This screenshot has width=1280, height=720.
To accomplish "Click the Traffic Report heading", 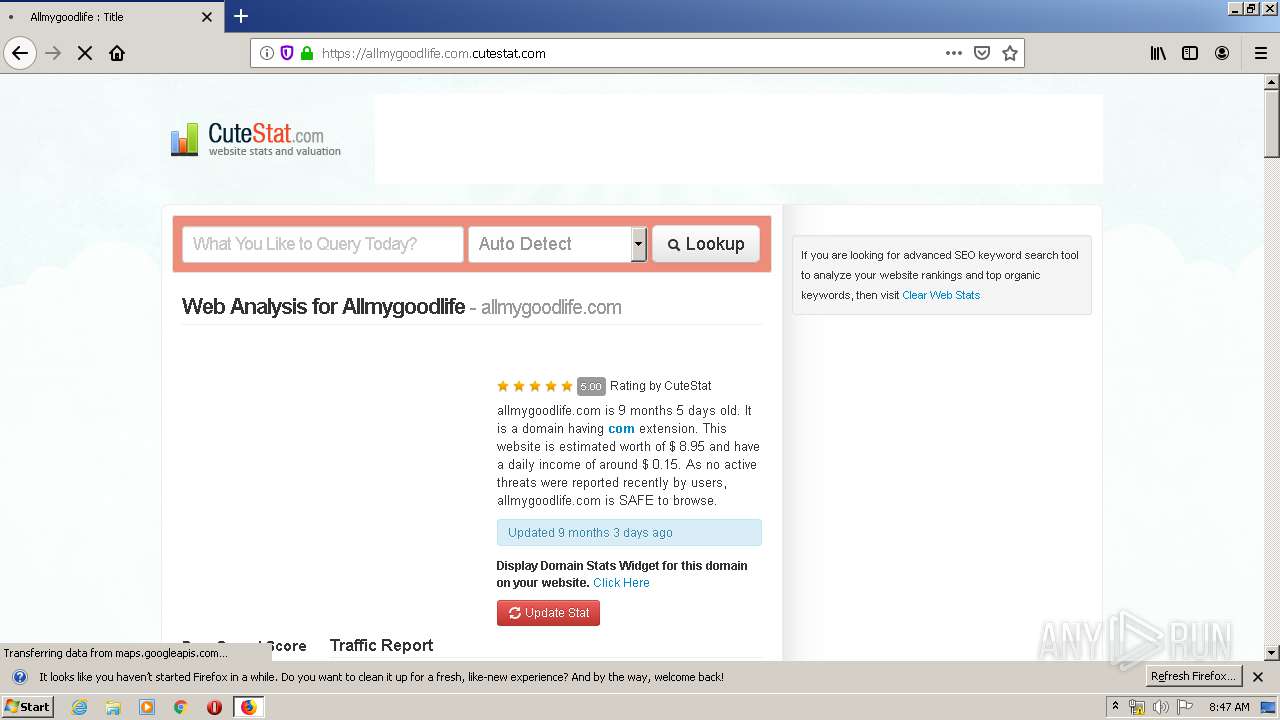I will [381, 646].
